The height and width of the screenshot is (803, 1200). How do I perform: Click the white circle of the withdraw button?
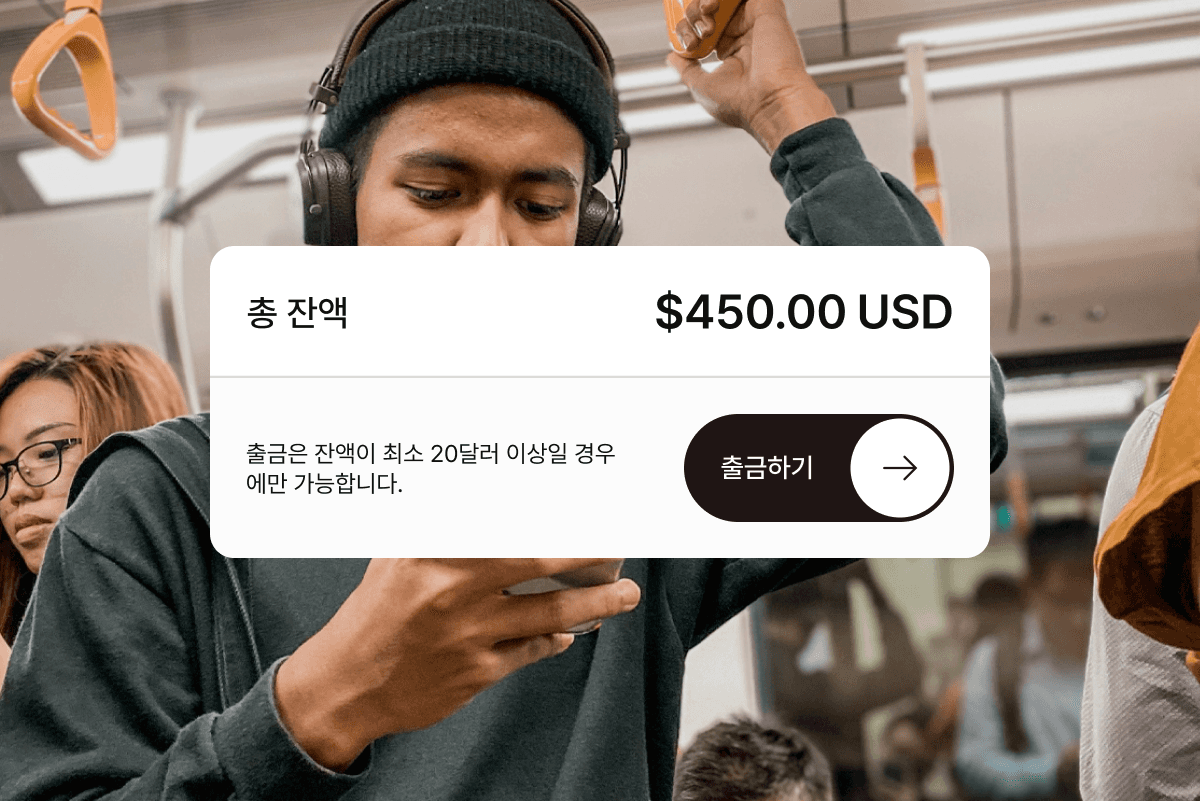pos(900,468)
